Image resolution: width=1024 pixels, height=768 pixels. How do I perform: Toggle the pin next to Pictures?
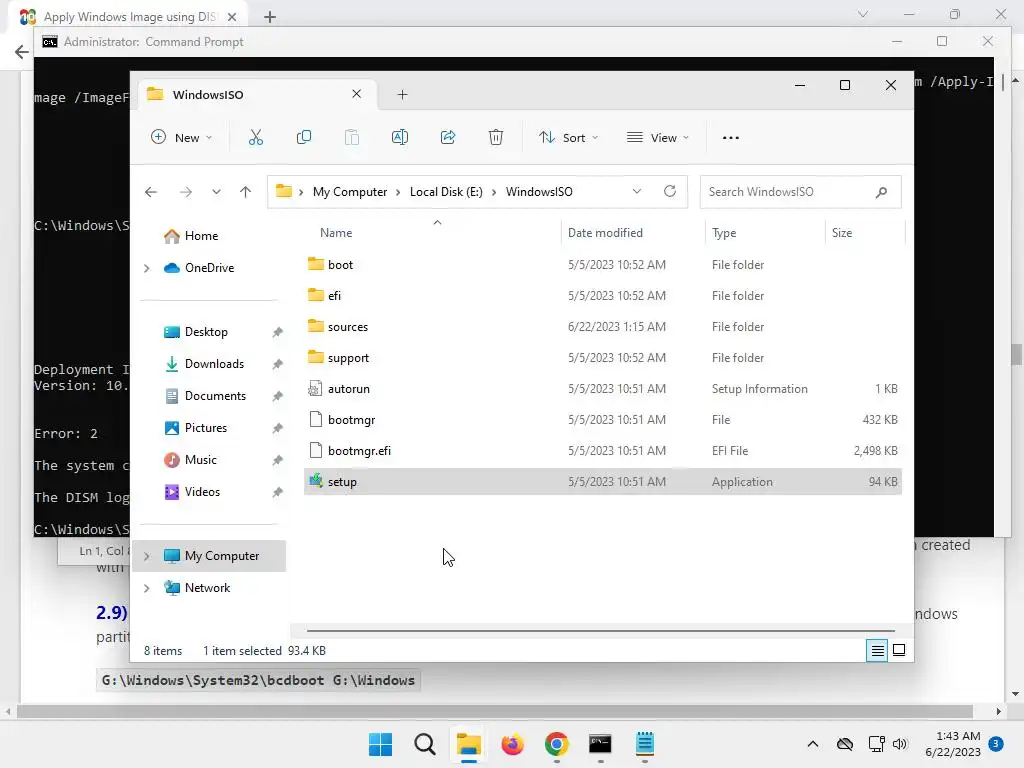[278, 428]
